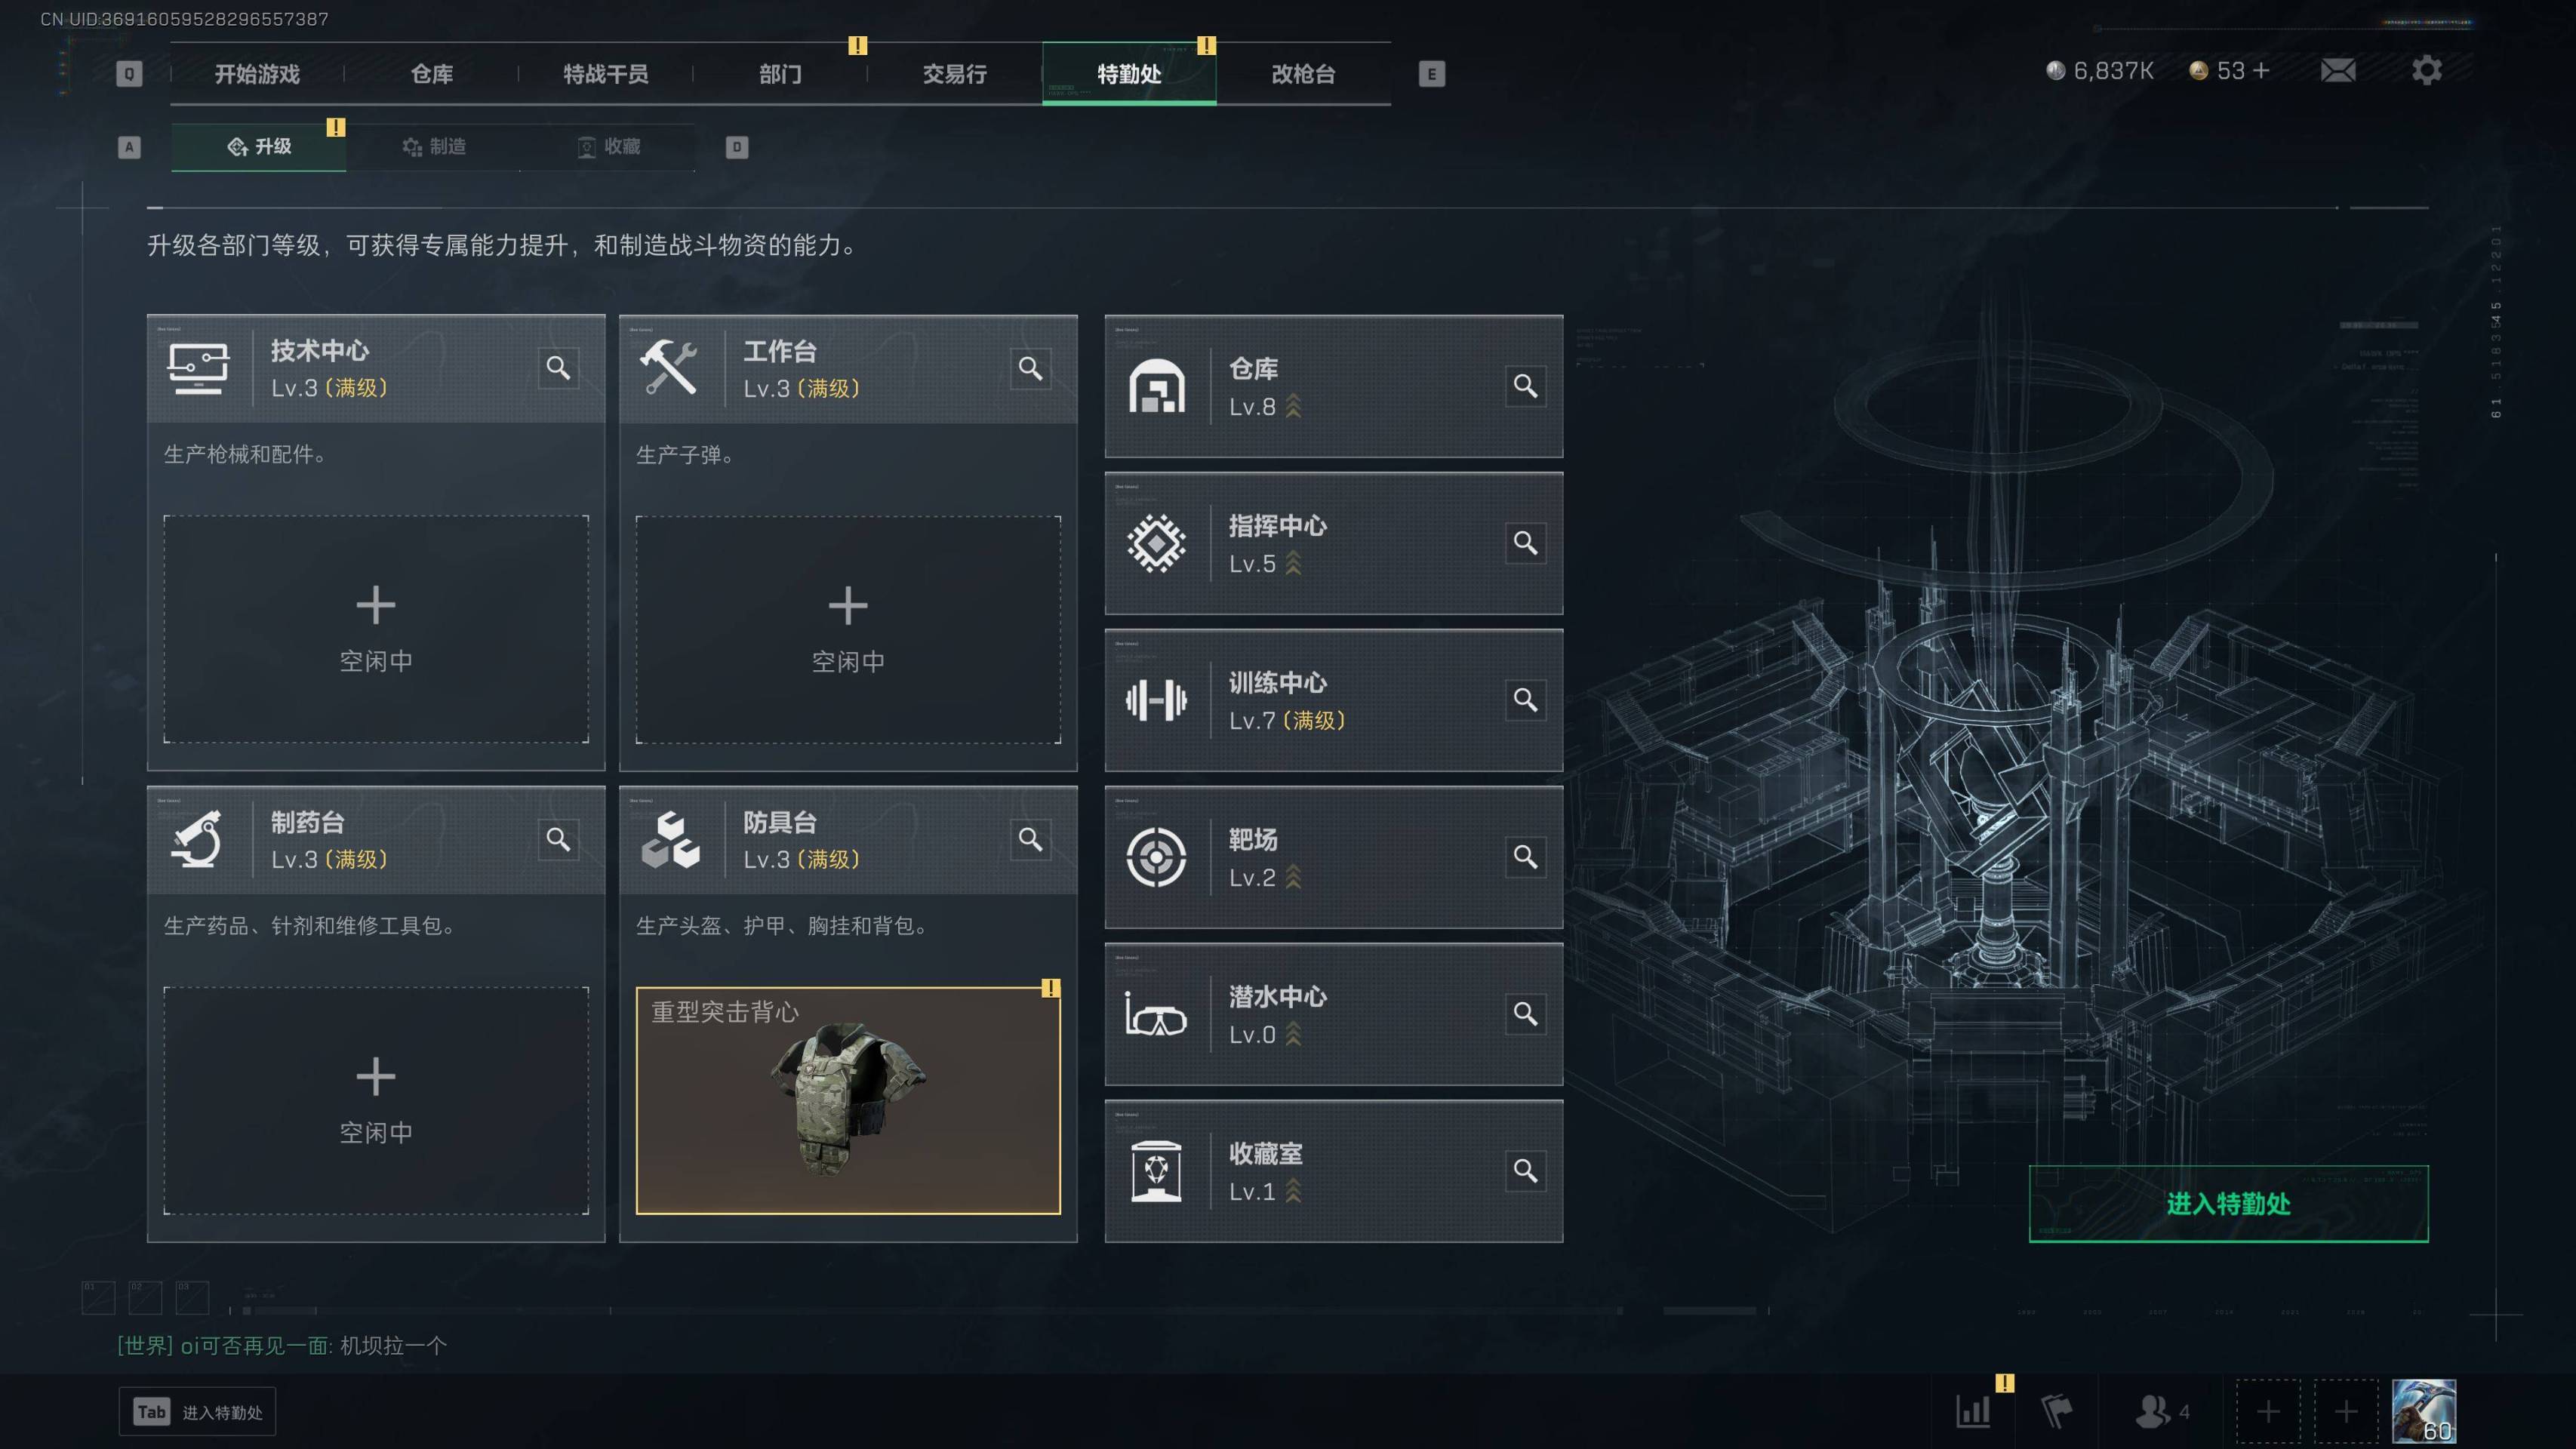Image resolution: width=2576 pixels, height=1449 pixels.
Task: Switch to the 收藏 sub-tab
Action: pyautogui.click(x=608, y=147)
